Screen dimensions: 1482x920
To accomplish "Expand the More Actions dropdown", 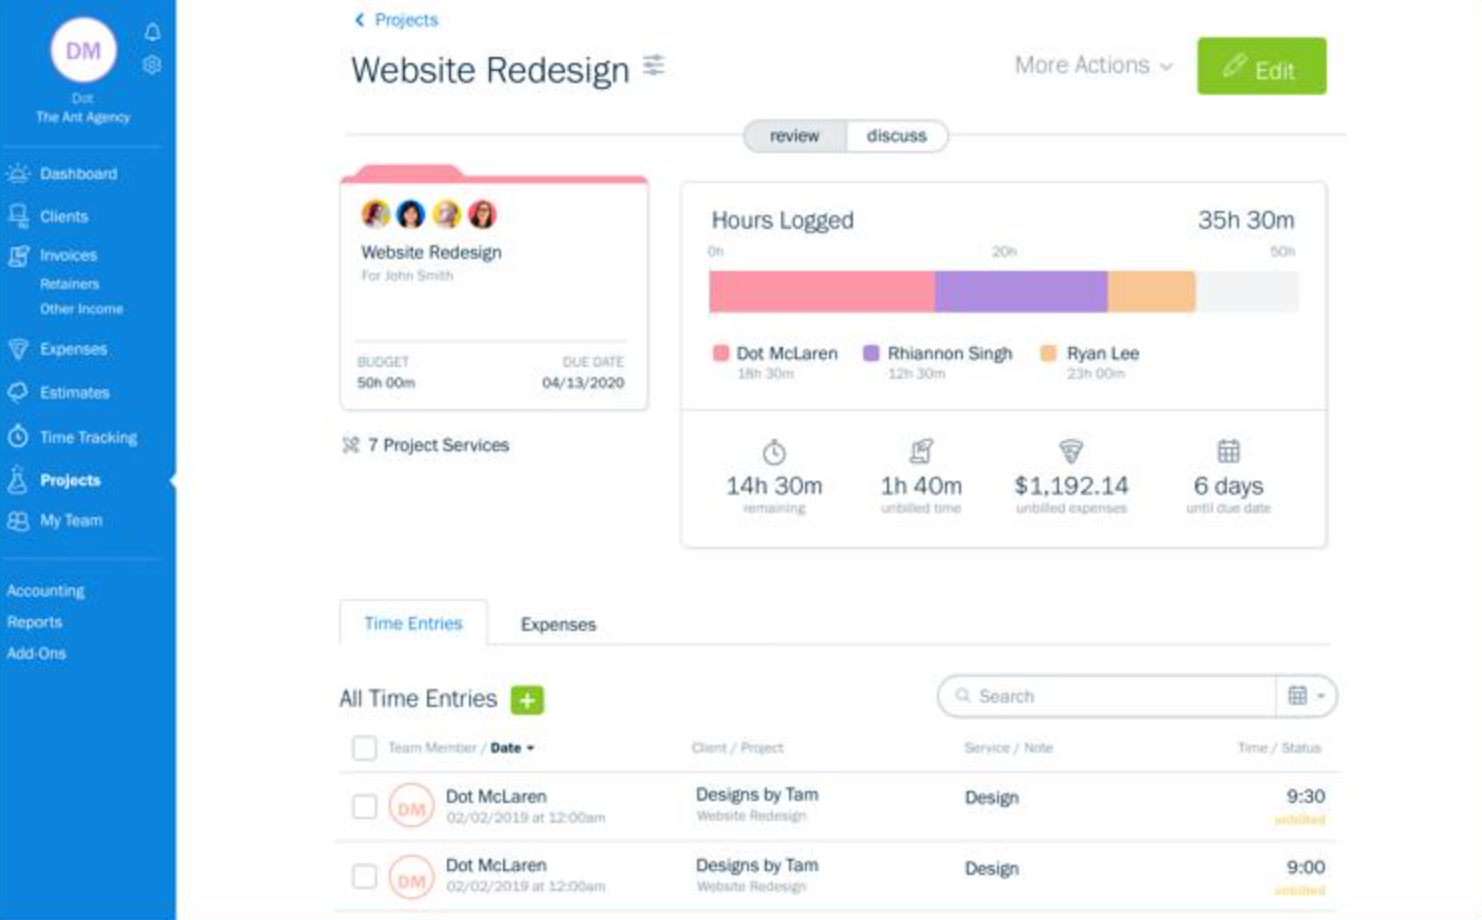I will (1093, 66).
